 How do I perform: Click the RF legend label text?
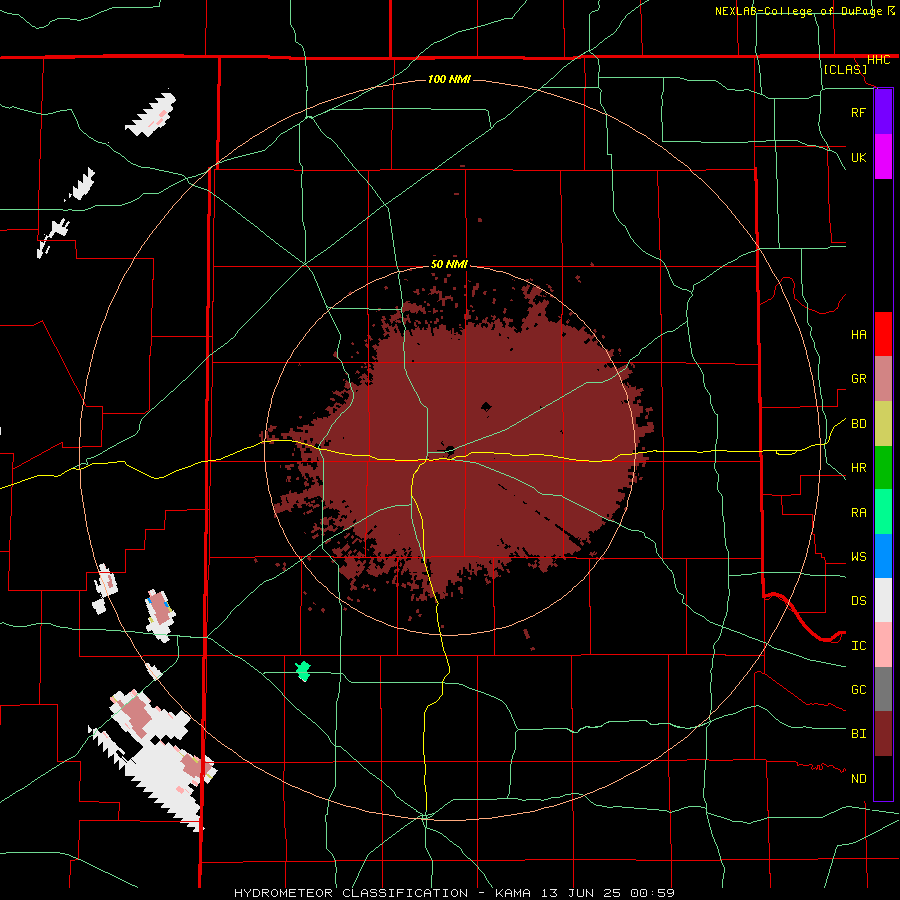click(x=858, y=112)
